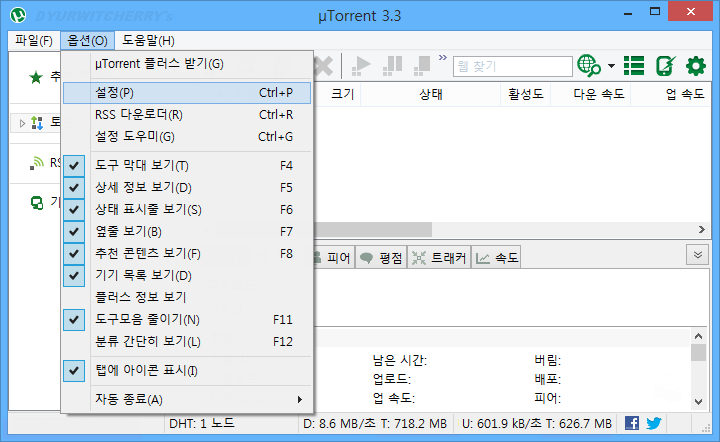720x442 pixels.
Task: Click the stop torrent toolbar icon
Action: [x=422, y=66]
